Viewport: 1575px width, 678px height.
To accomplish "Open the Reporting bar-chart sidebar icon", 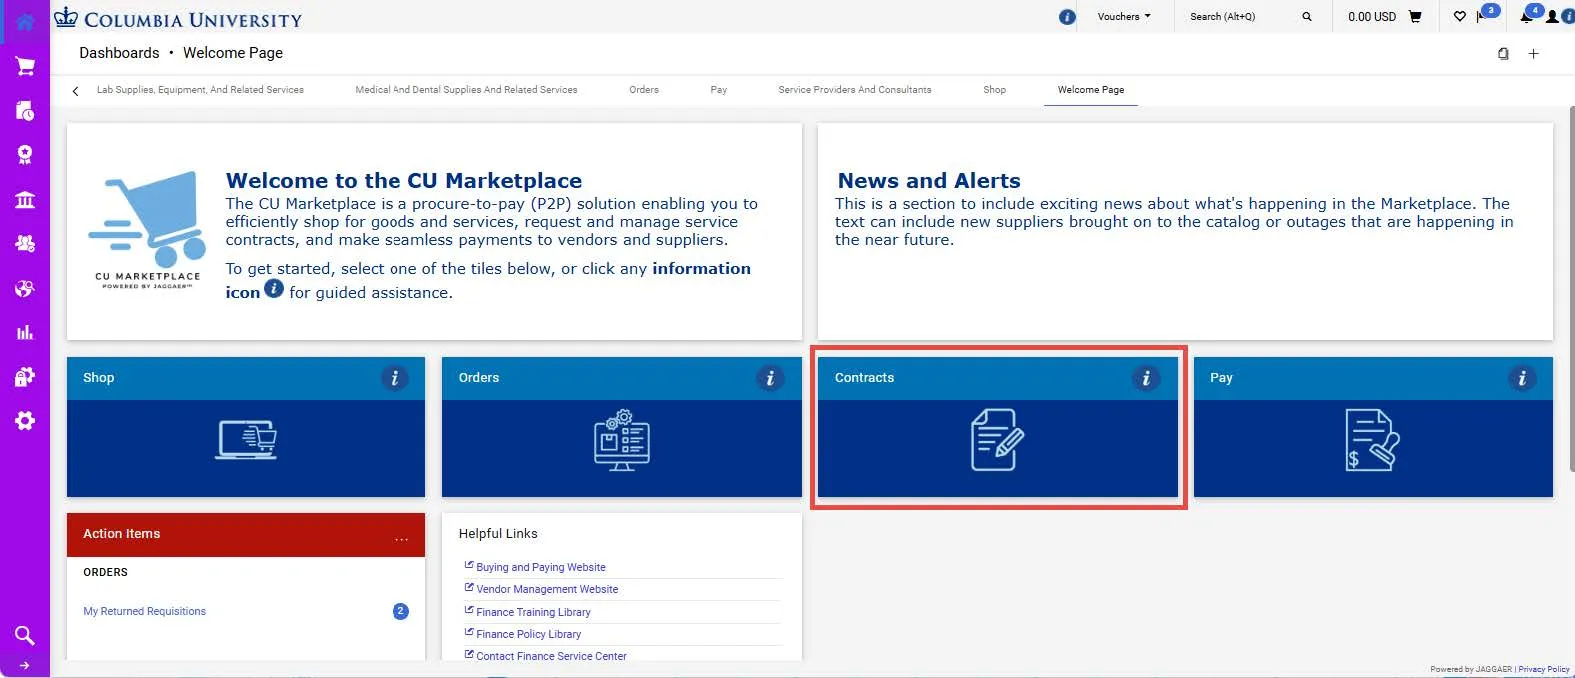I will coord(25,332).
